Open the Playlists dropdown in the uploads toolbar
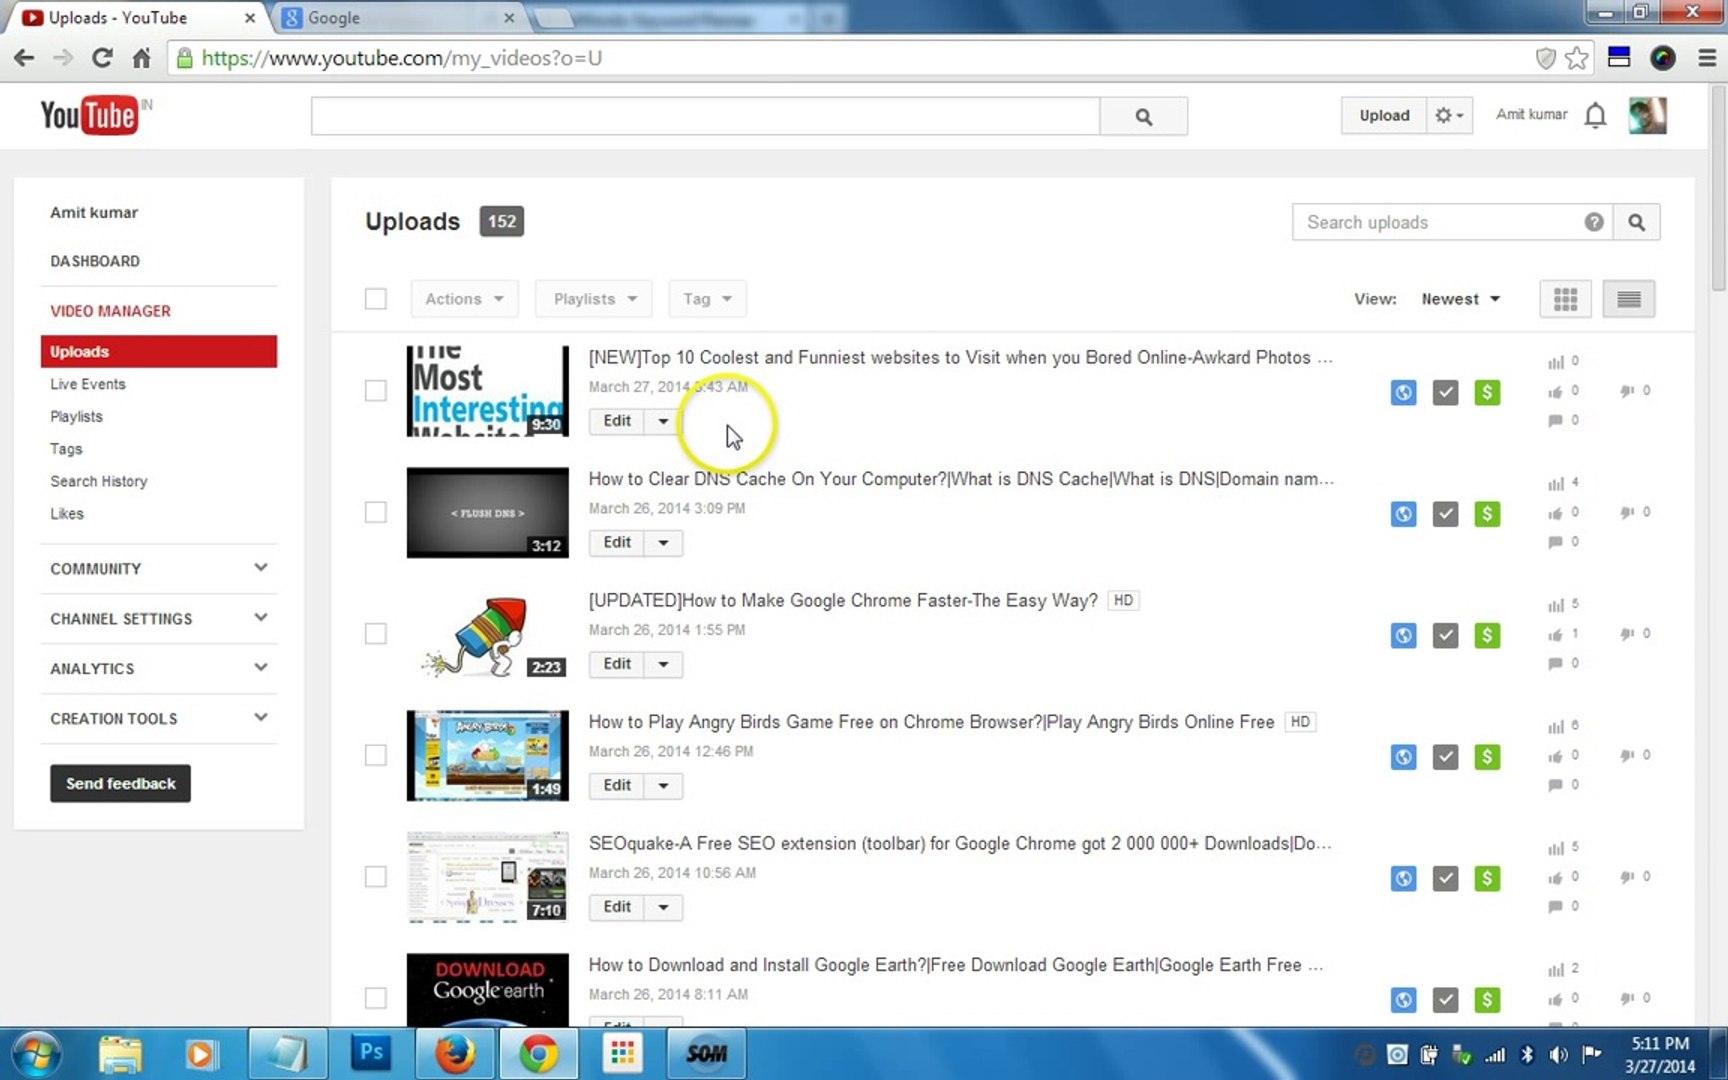The width and height of the screenshot is (1728, 1080). (594, 299)
